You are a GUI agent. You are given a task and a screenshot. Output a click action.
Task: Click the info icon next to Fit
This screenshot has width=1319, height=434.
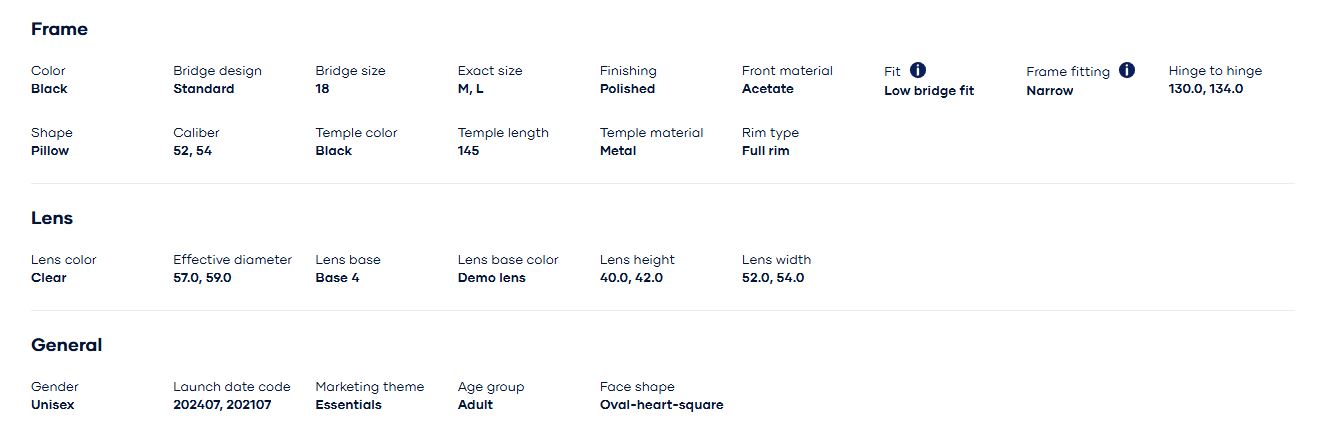(x=918, y=70)
